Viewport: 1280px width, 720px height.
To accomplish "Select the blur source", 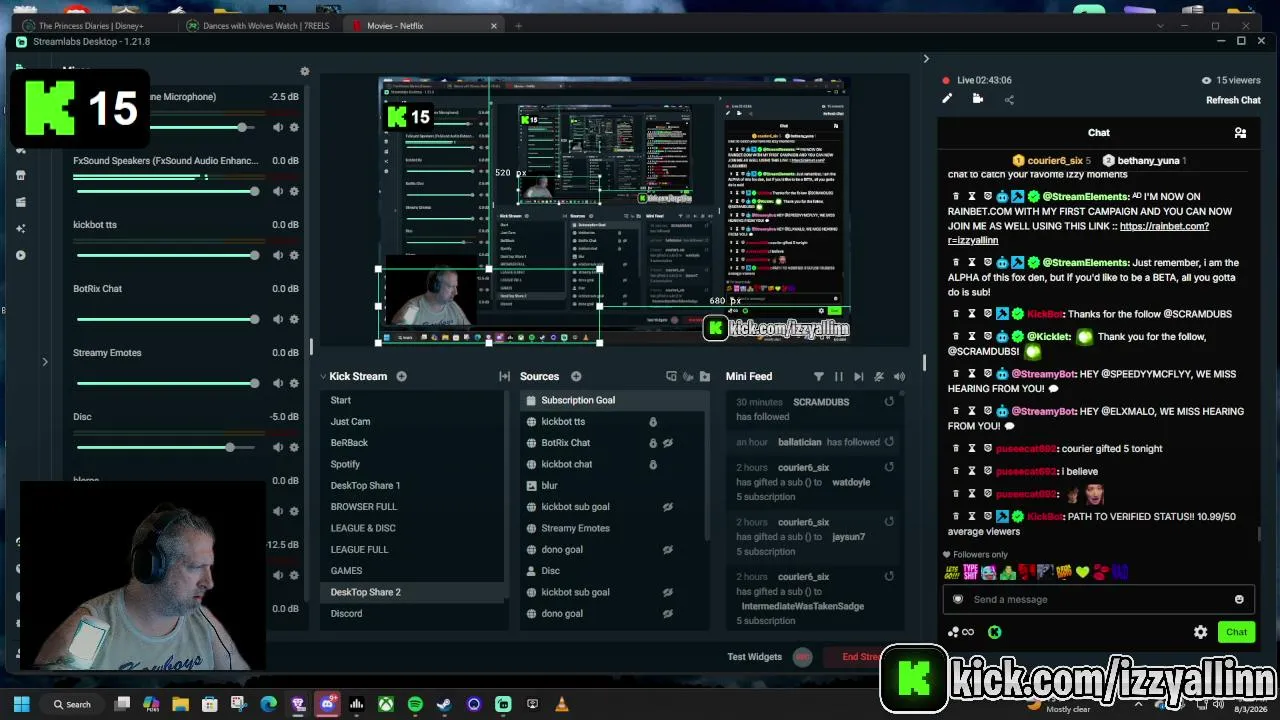I will 613,485.
